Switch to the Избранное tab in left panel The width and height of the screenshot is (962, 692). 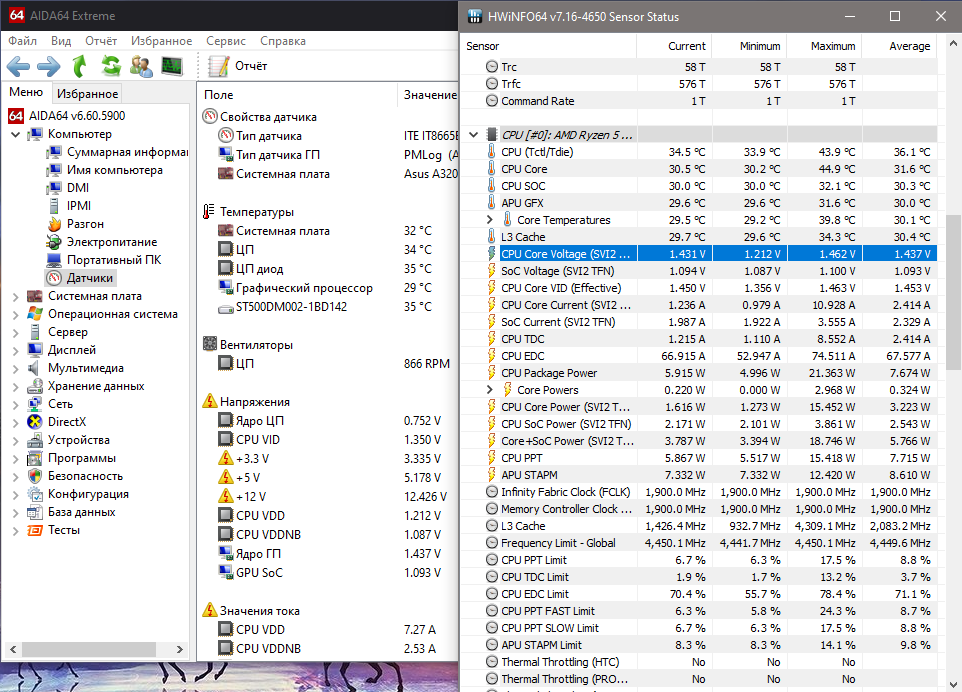click(87, 93)
